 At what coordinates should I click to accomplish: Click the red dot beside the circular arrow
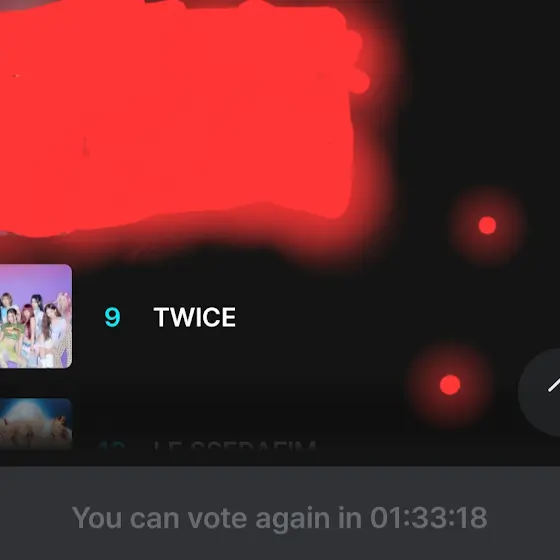tap(450, 385)
